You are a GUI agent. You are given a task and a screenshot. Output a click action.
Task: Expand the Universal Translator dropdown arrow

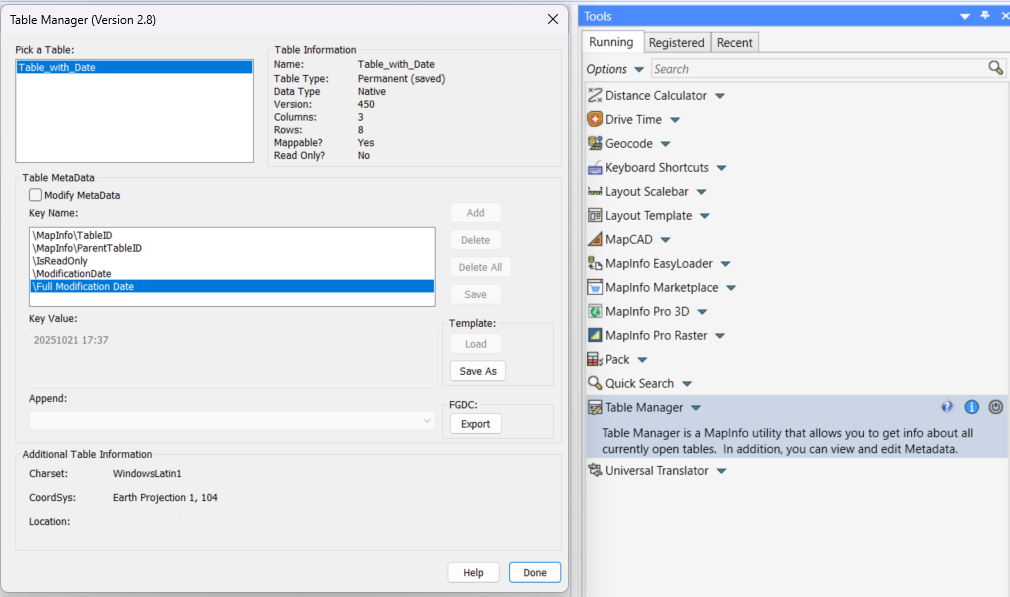pos(721,471)
